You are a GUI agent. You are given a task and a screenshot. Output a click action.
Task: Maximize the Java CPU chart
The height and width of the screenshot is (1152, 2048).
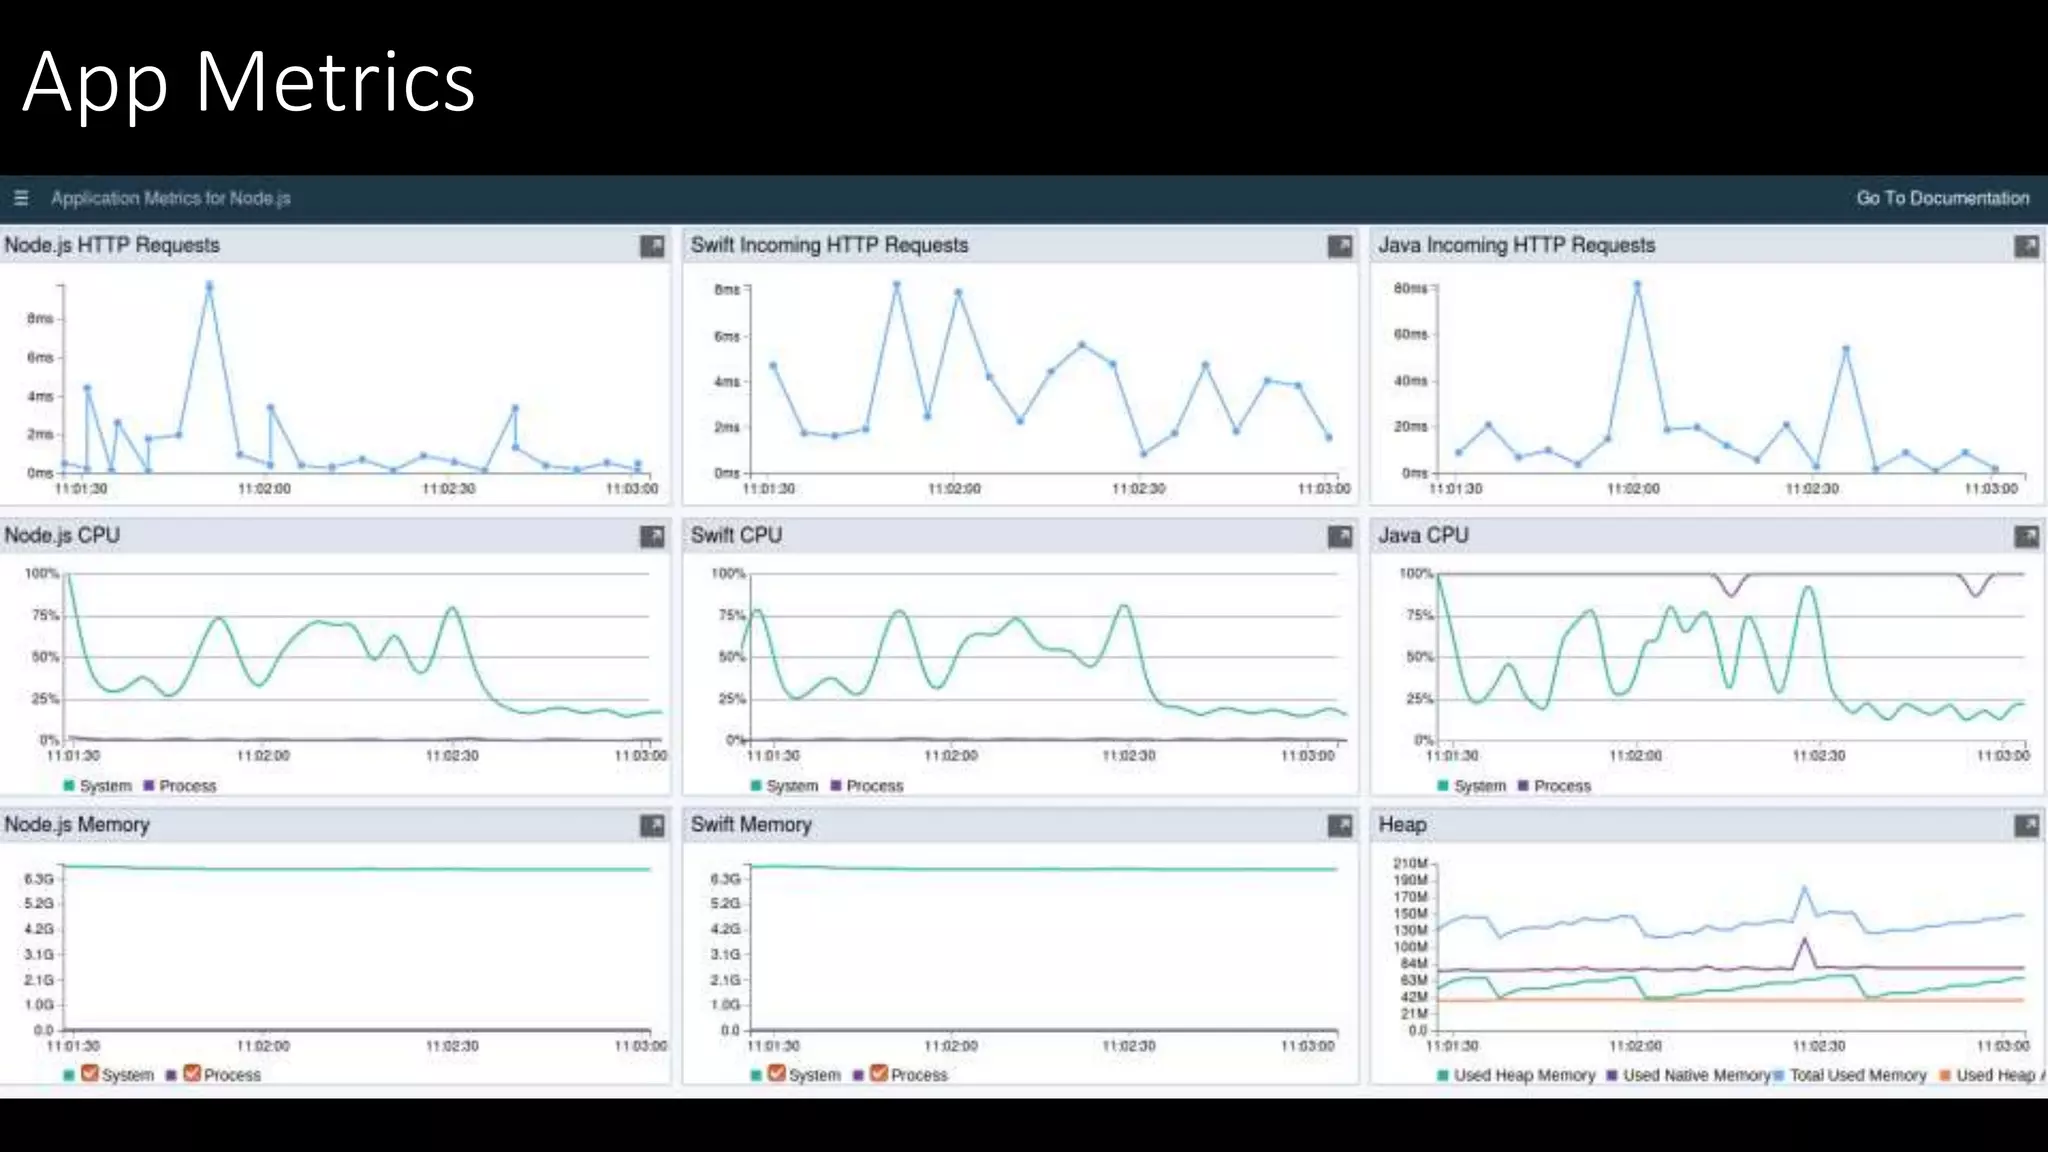2026,537
